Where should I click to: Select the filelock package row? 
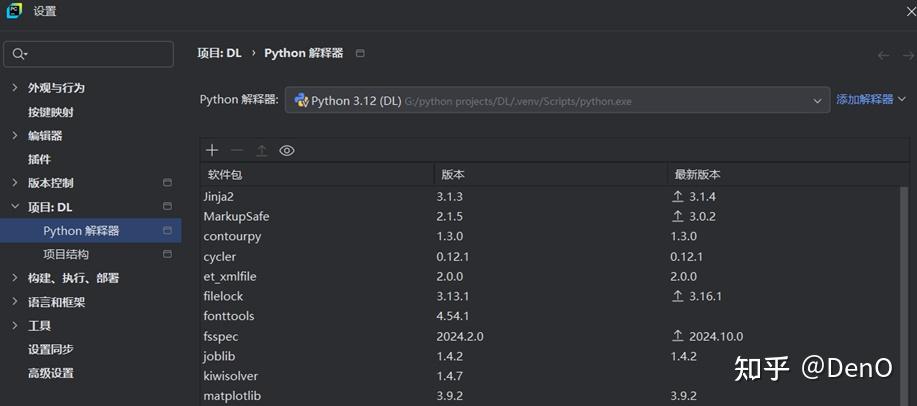(550, 297)
